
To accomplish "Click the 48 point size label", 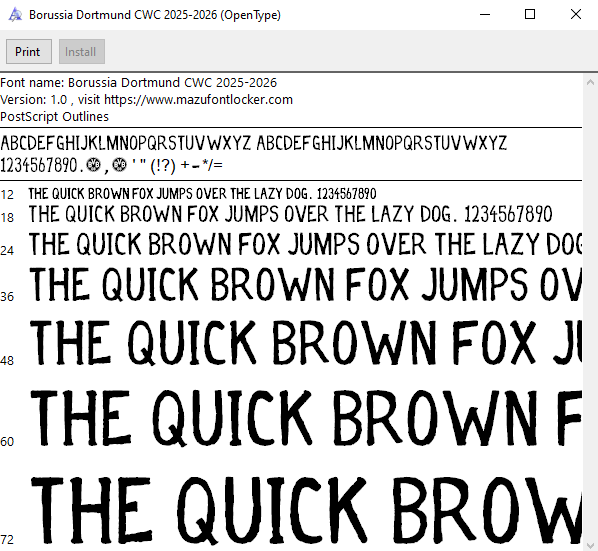I will (7, 360).
